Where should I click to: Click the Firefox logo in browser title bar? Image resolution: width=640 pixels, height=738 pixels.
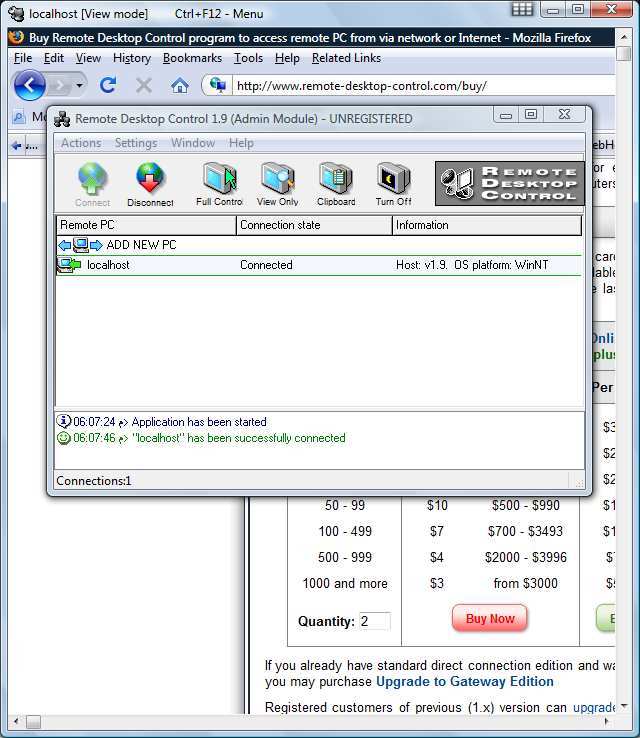pyautogui.click(x=16, y=37)
